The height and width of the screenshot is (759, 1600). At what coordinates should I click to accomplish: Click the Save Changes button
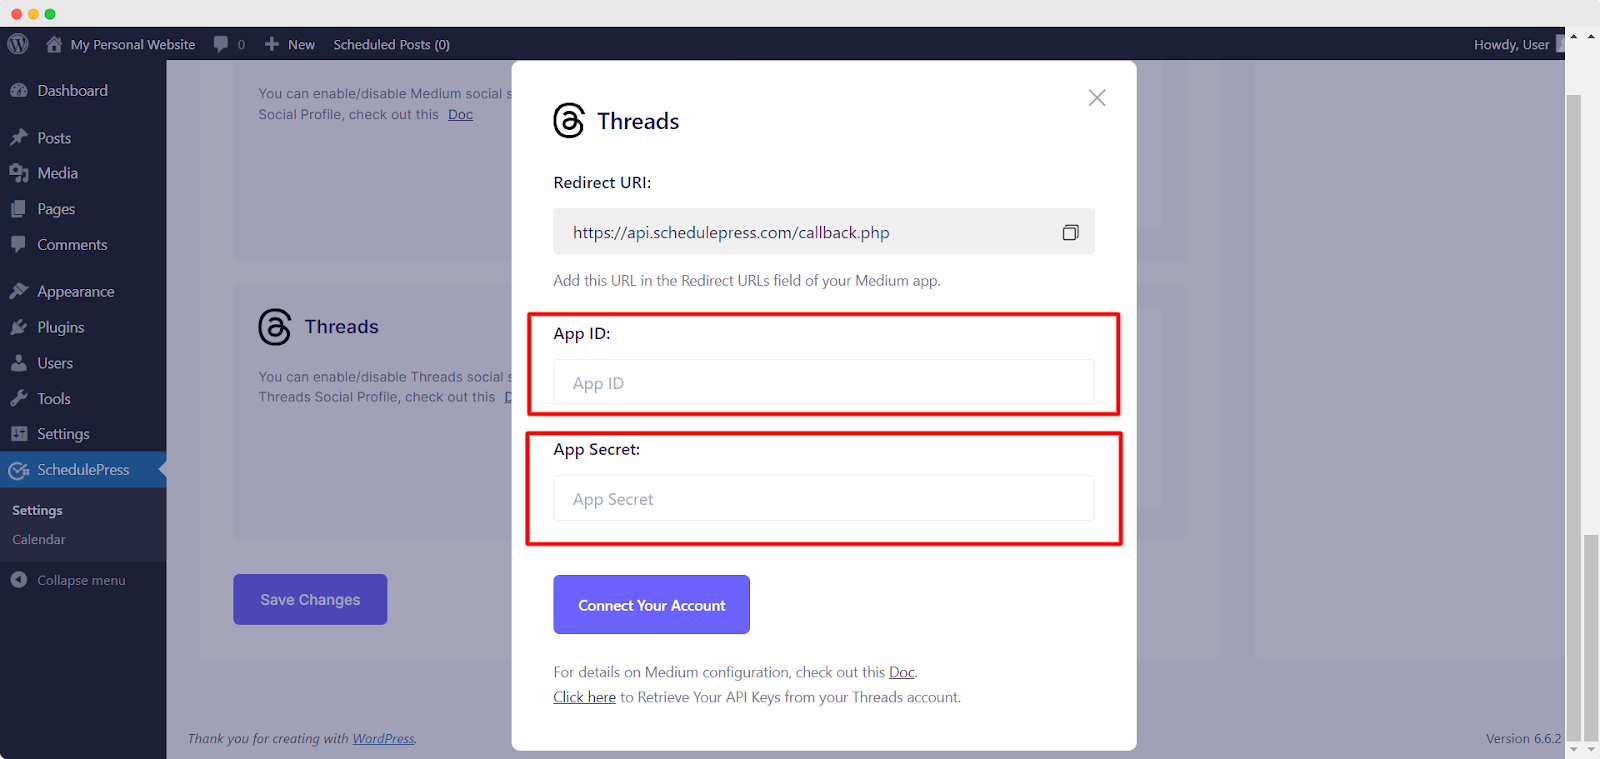click(x=309, y=599)
